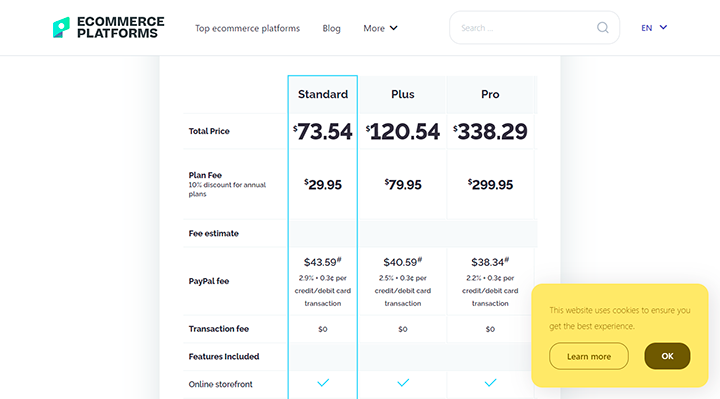Click the $120.54 total price
The width and height of the screenshot is (720, 399).
coord(403,132)
